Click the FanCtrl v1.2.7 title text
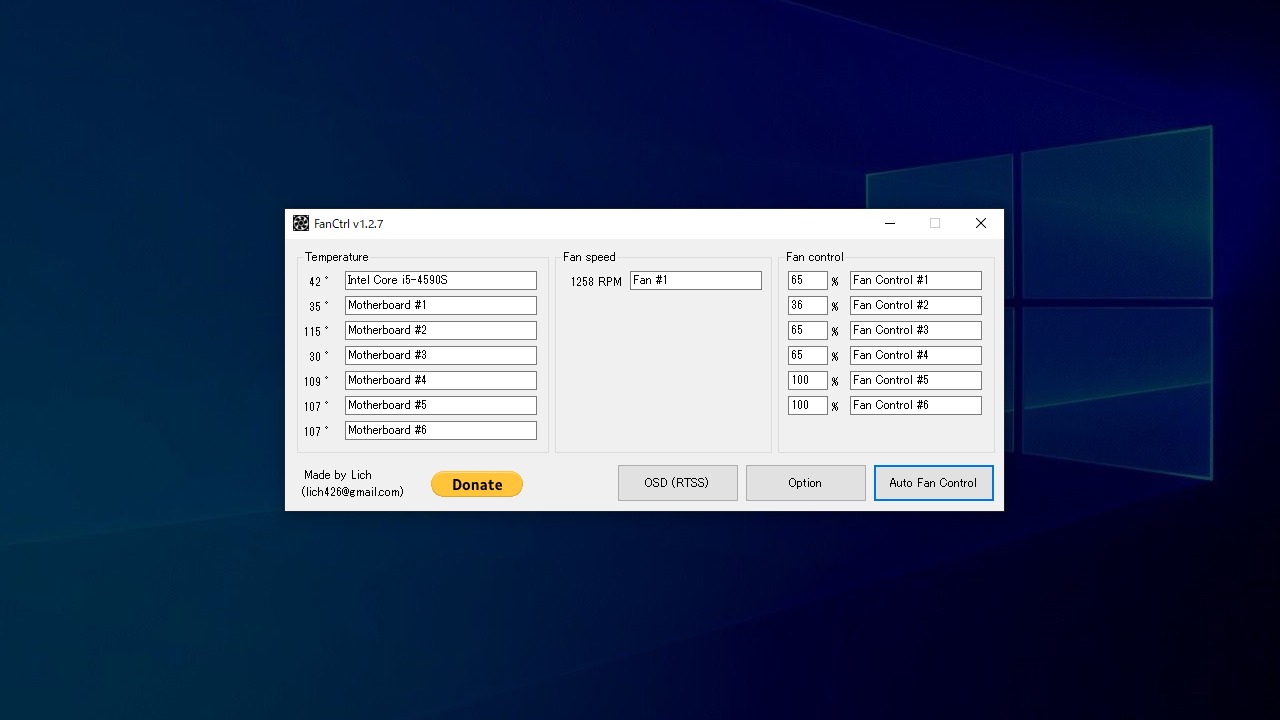1280x720 pixels. coord(349,224)
